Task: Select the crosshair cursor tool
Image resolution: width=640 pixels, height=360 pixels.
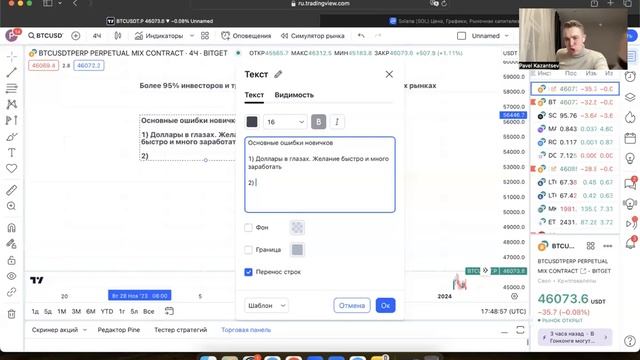Action: click(11, 56)
